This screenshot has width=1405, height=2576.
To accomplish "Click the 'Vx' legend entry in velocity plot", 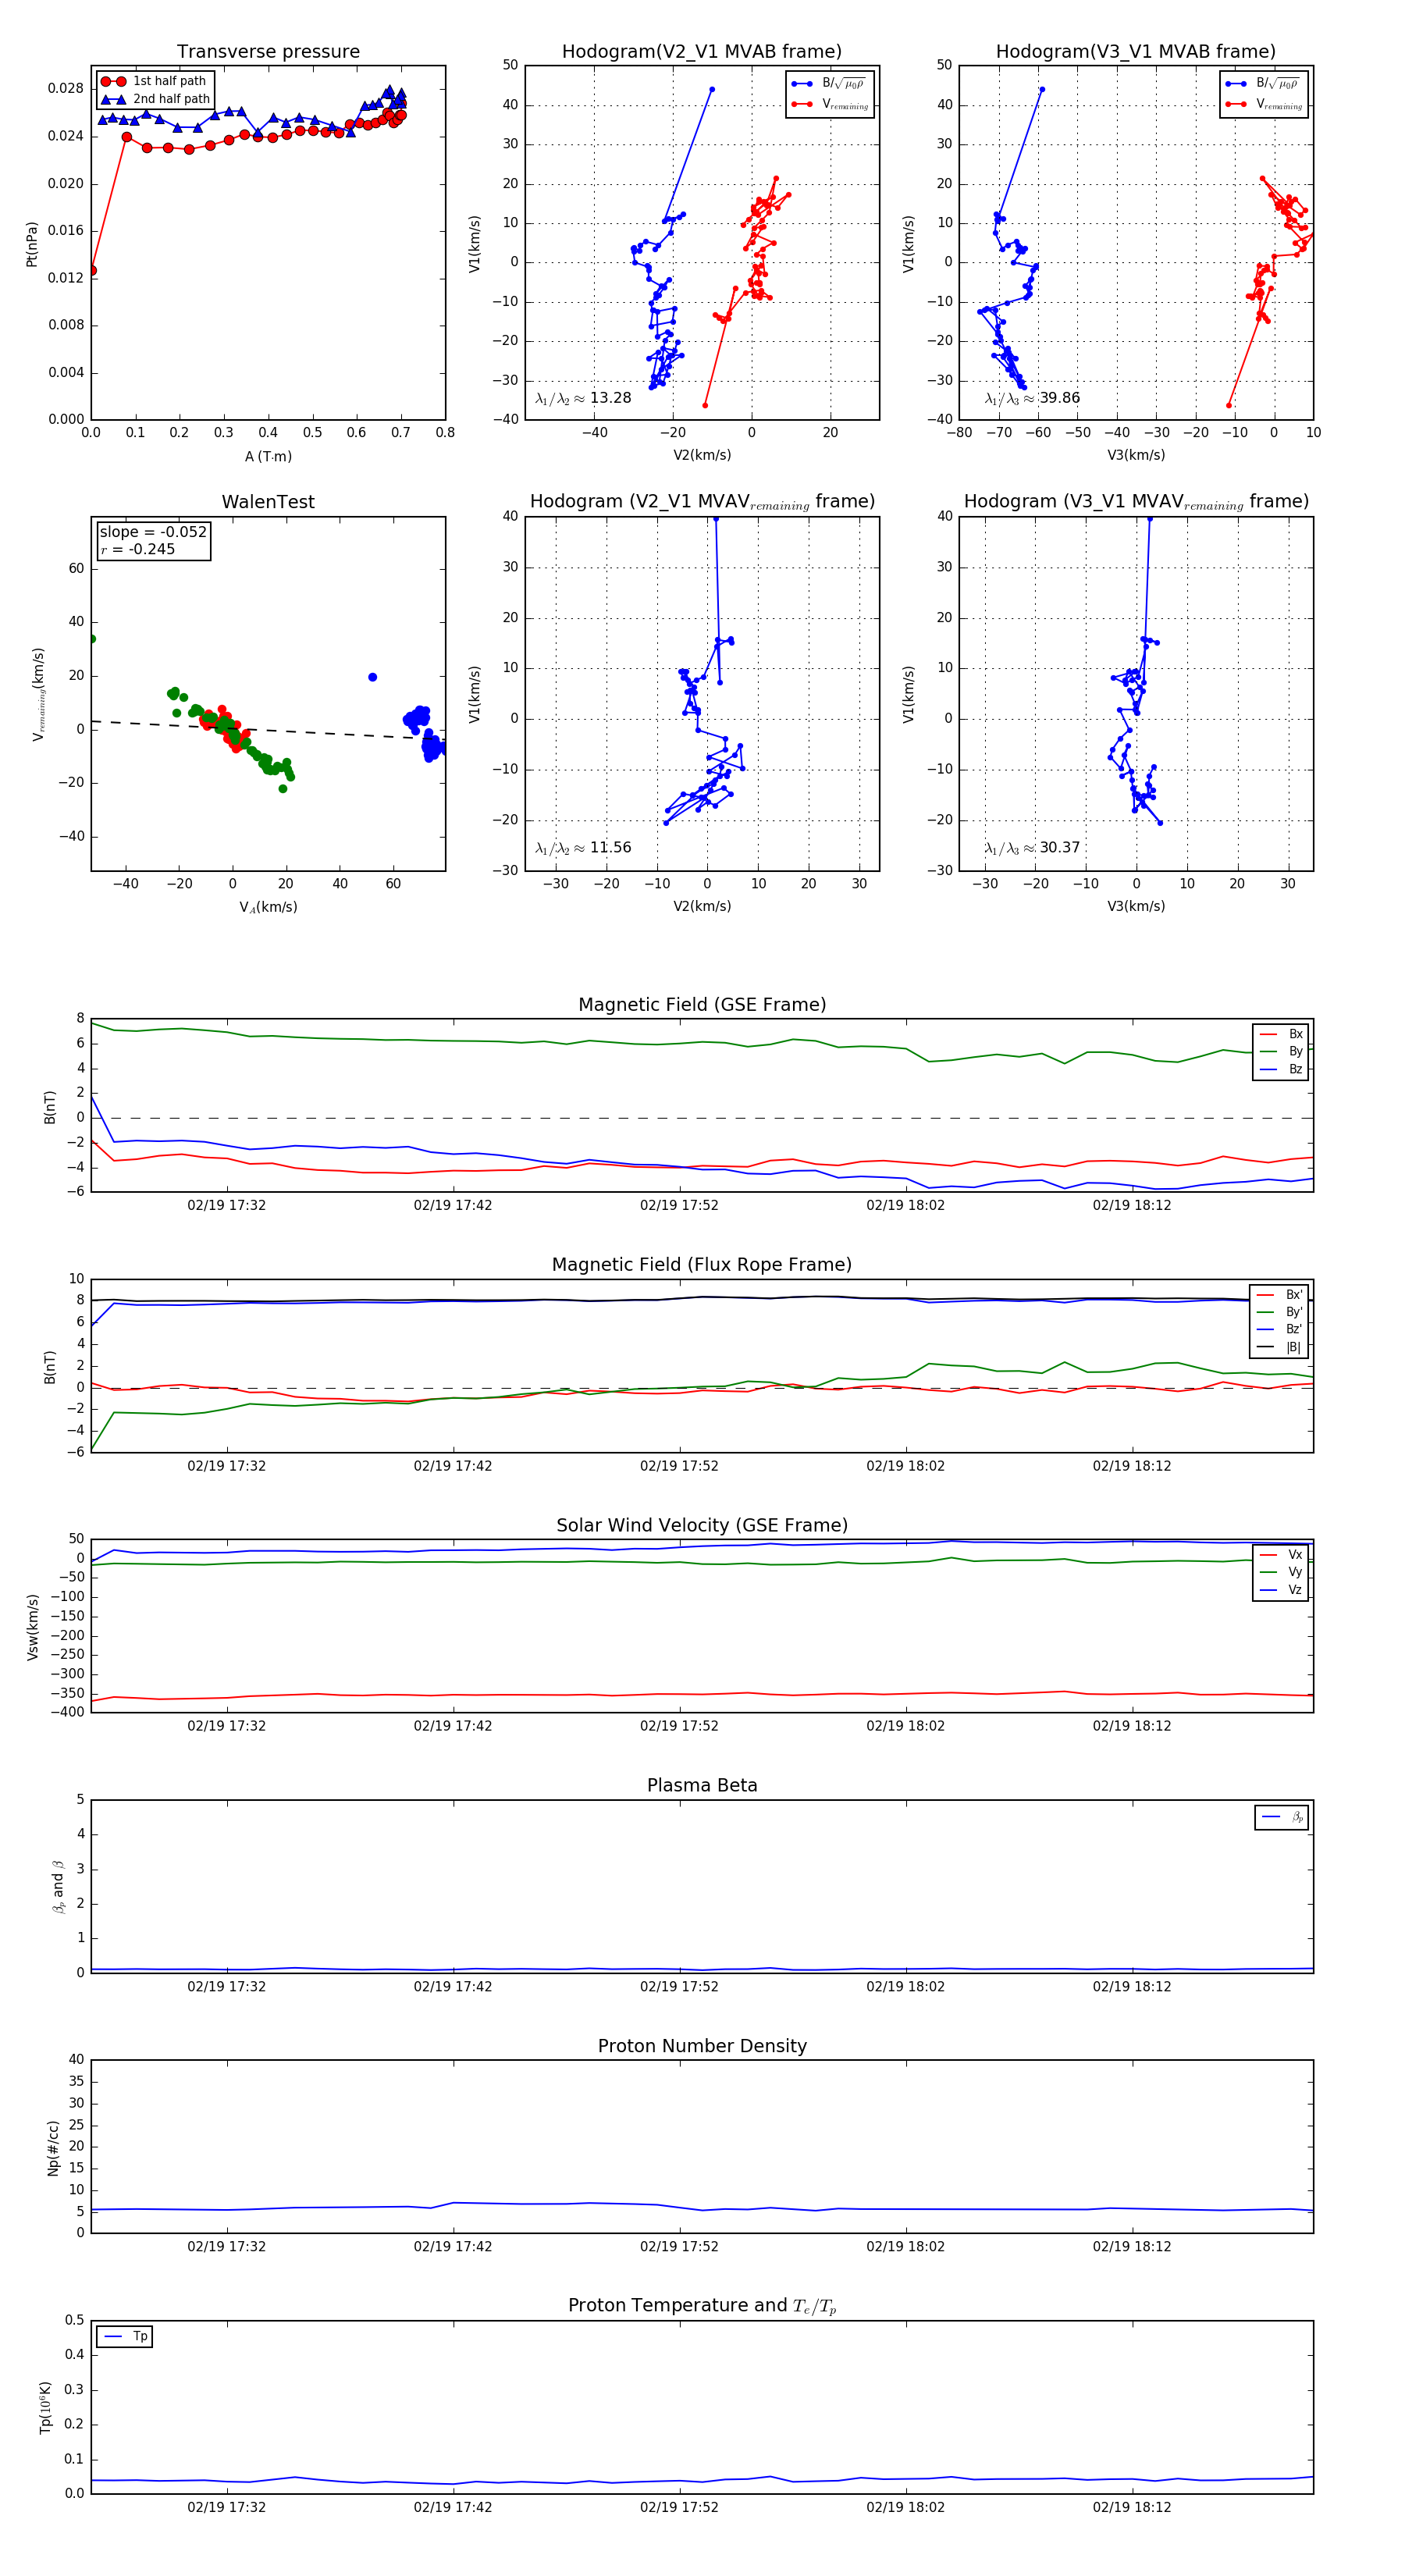I will pyautogui.click(x=1281, y=1554).
